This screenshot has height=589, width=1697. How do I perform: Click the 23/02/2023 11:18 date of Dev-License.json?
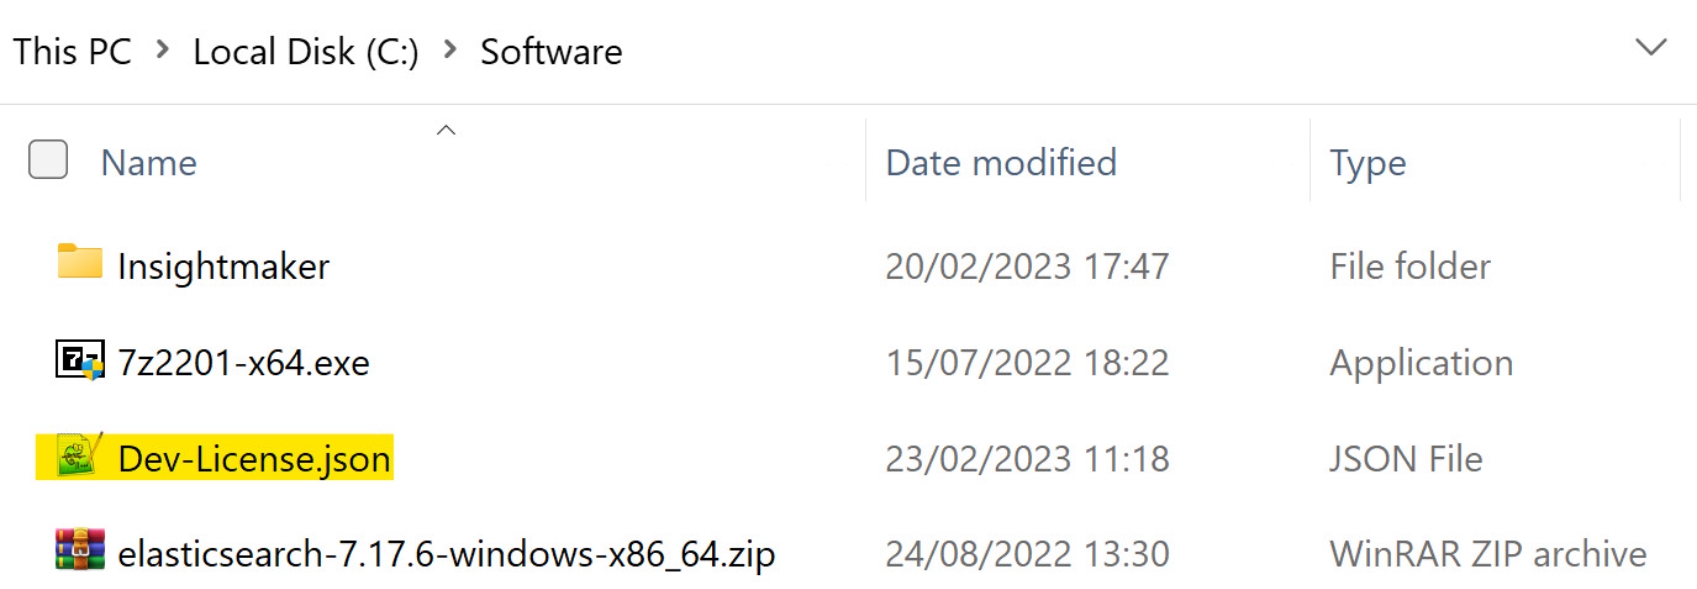[x=1027, y=459]
